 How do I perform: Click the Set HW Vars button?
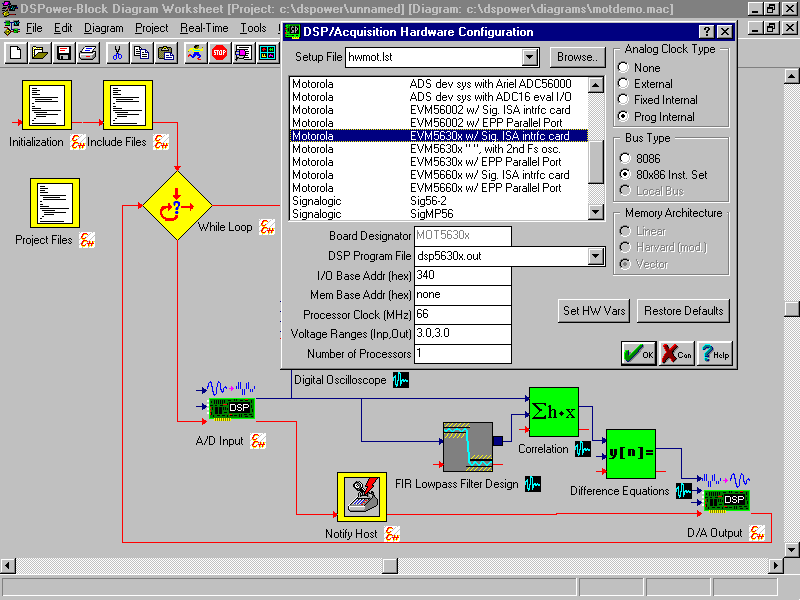[594, 311]
